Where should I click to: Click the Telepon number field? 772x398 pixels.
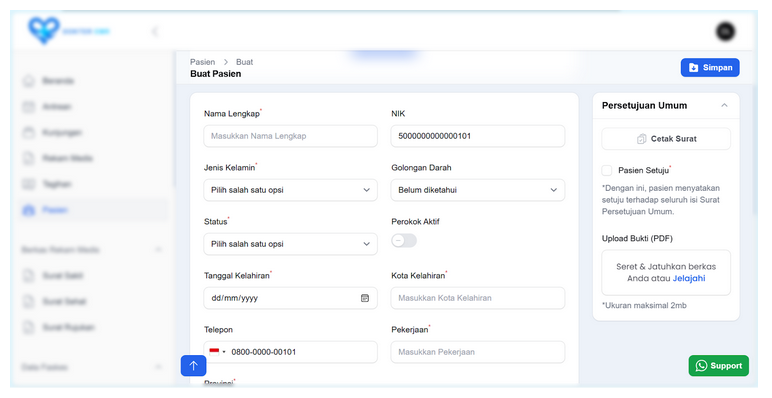pyautogui.click(x=290, y=352)
